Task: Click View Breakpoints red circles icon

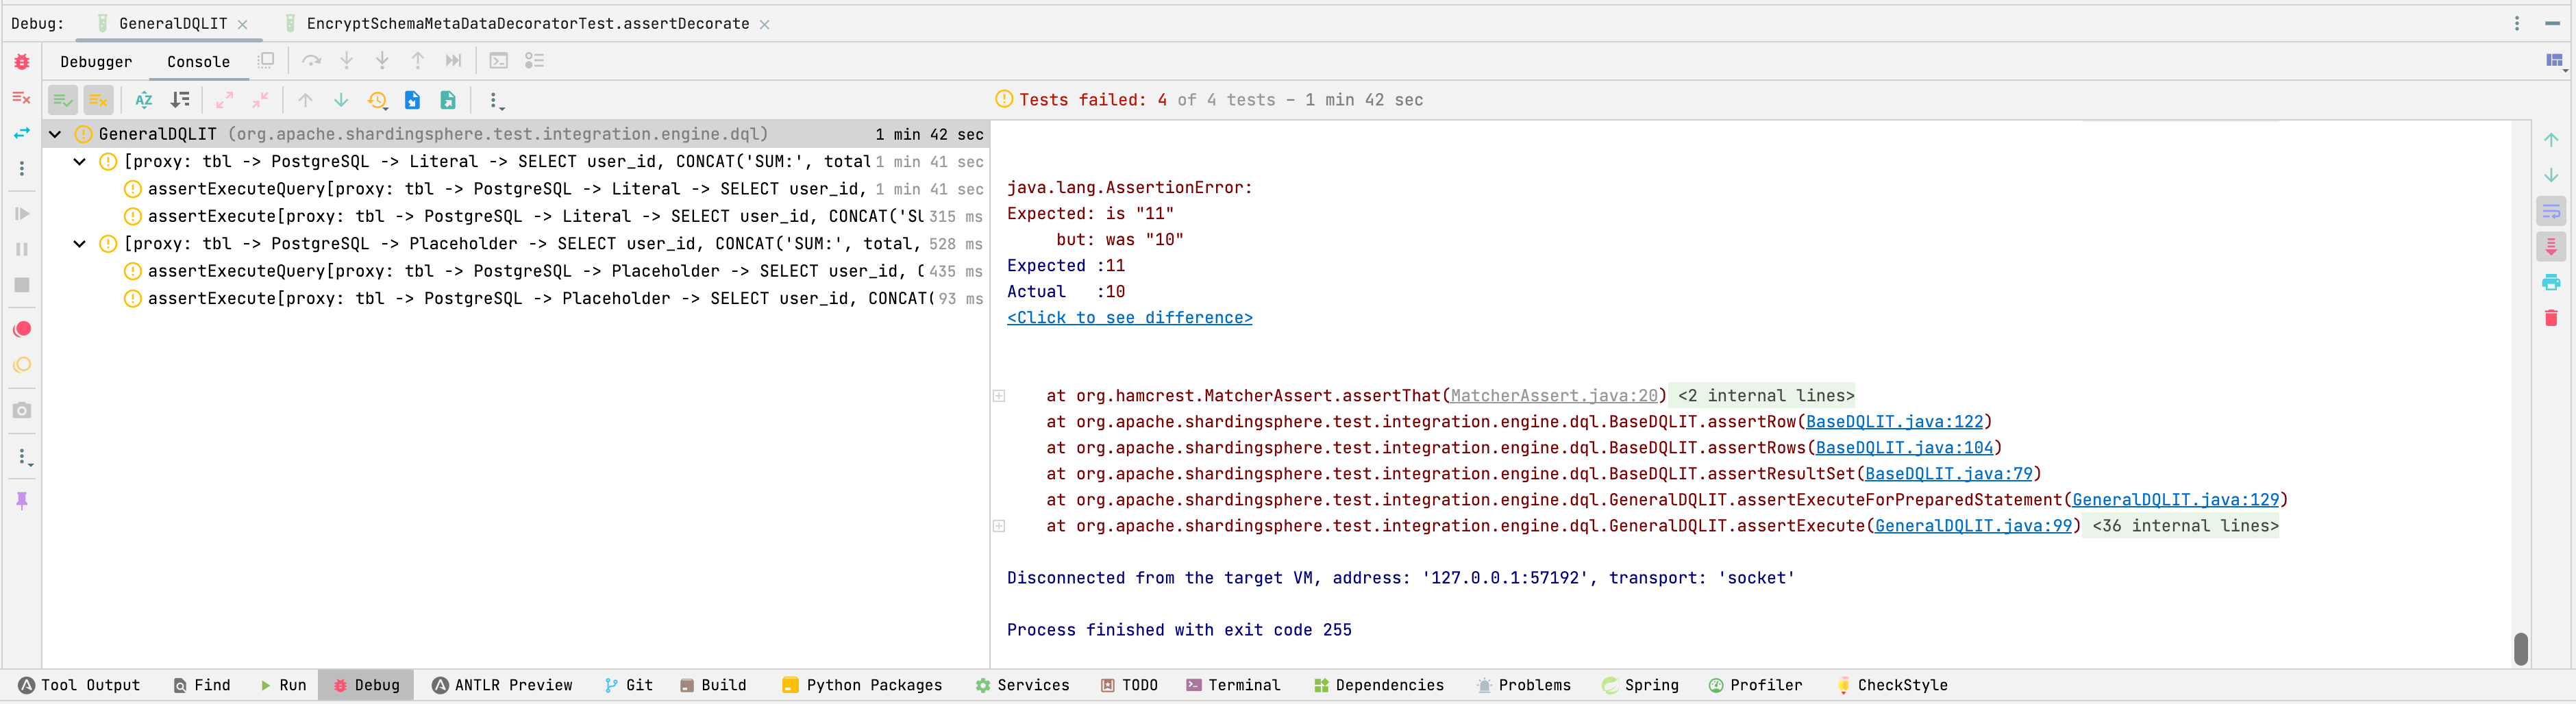Action: [x=22, y=329]
